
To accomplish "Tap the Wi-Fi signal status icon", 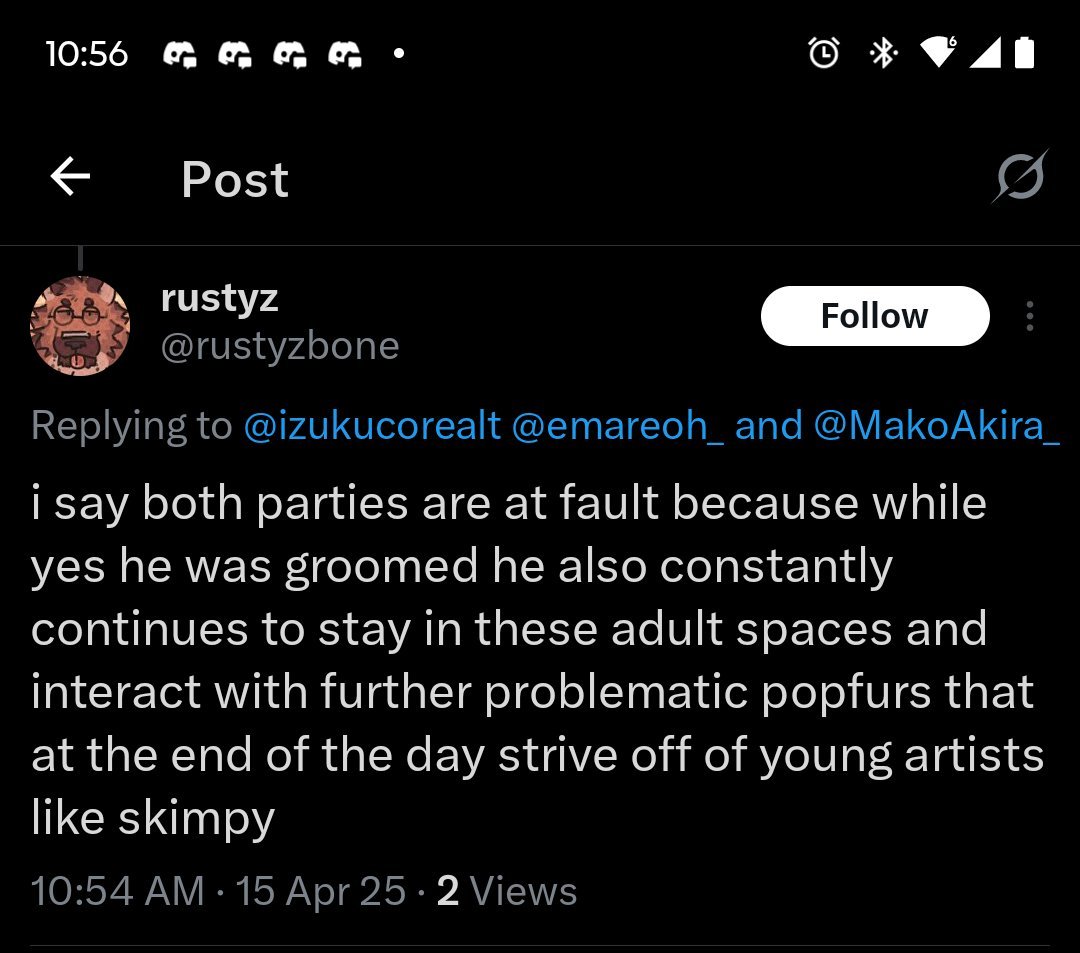I will click(x=940, y=54).
